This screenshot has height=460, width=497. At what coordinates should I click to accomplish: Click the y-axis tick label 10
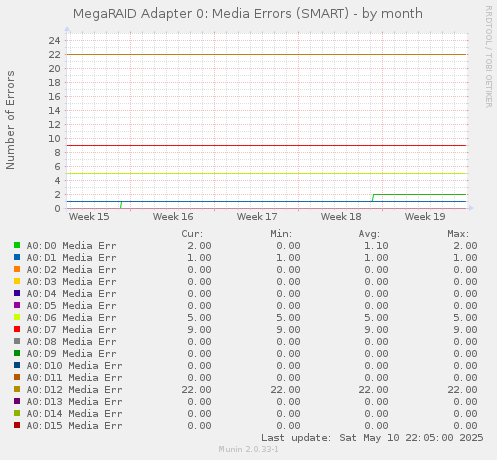click(x=54, y=139)
